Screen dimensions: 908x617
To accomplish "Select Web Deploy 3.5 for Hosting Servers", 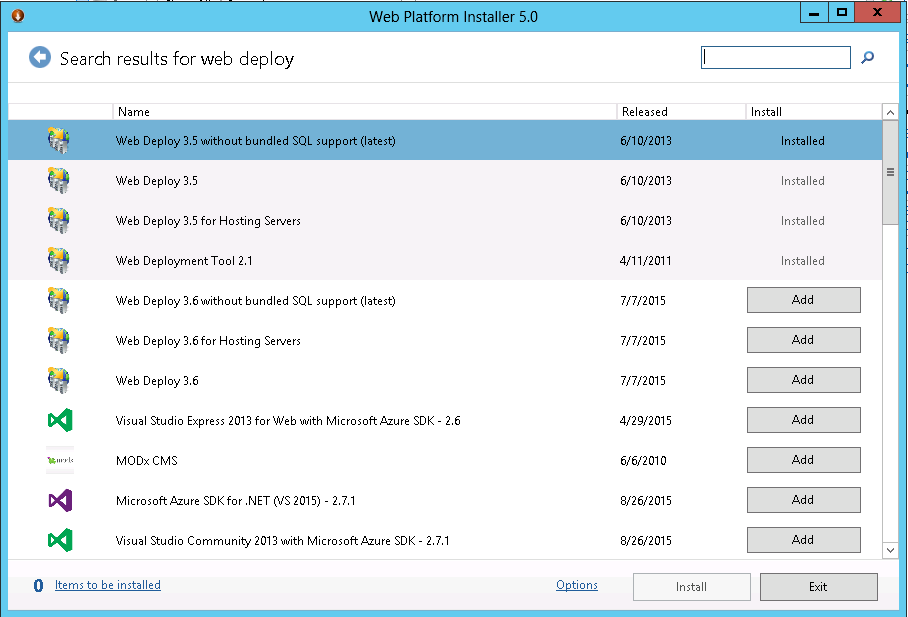I will [208, 221].
